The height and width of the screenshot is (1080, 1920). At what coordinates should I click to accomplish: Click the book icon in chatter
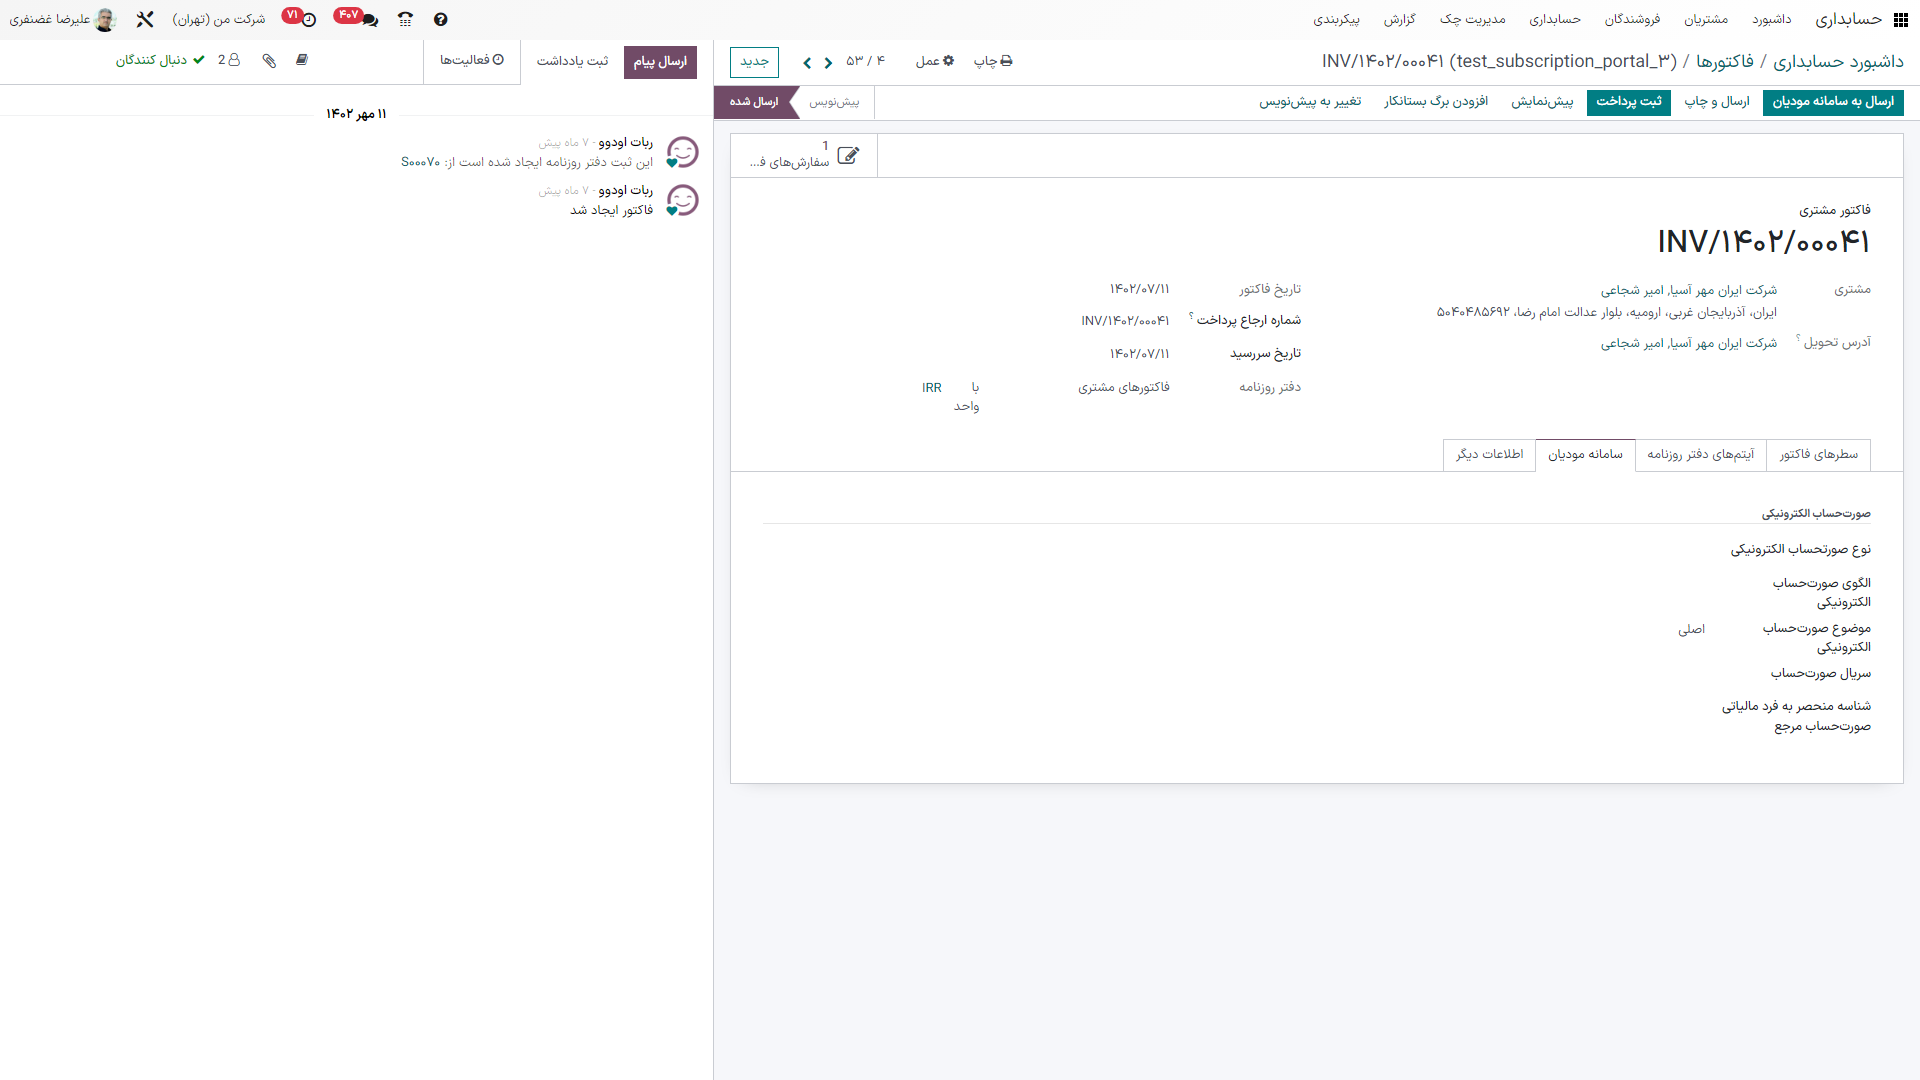(x=302, y=60)
